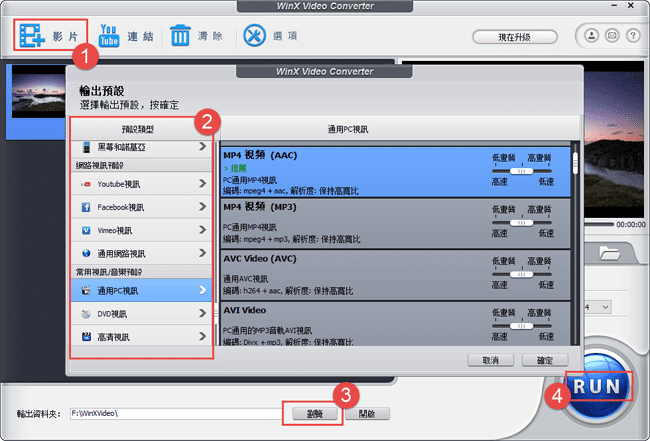Screen dimensions: 650x441
Task: Expand the 黑莓和諾基亞 chevron
Action: coord(202,146)
